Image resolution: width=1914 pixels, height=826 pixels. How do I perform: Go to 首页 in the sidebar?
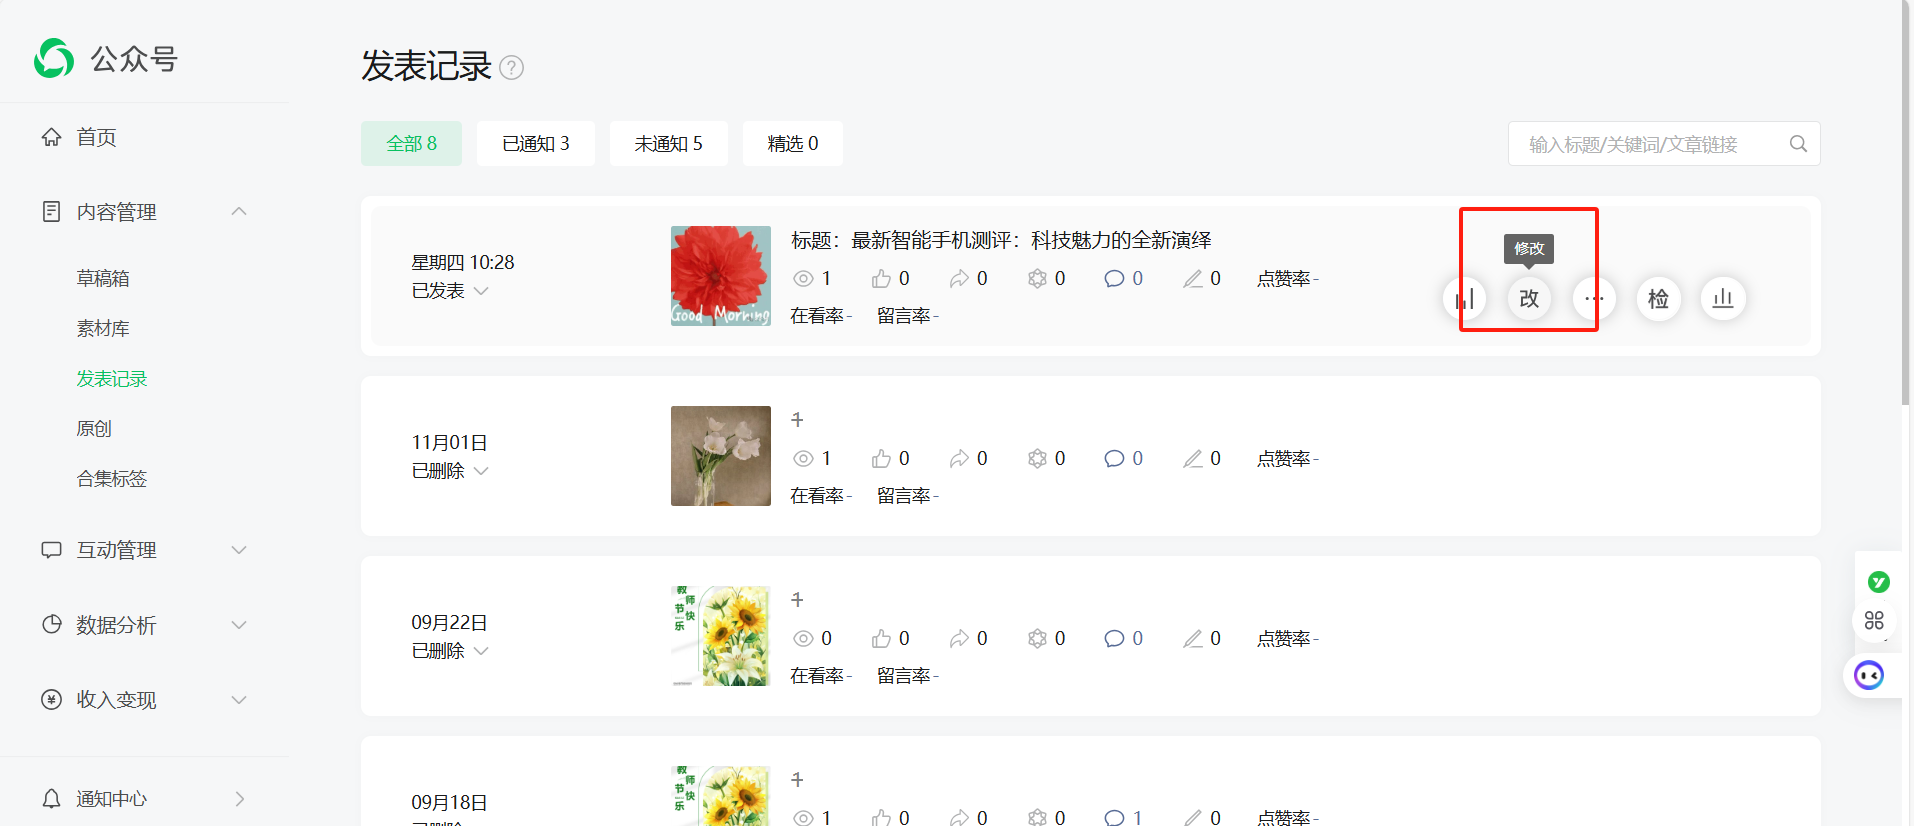[x=96, y=137]
